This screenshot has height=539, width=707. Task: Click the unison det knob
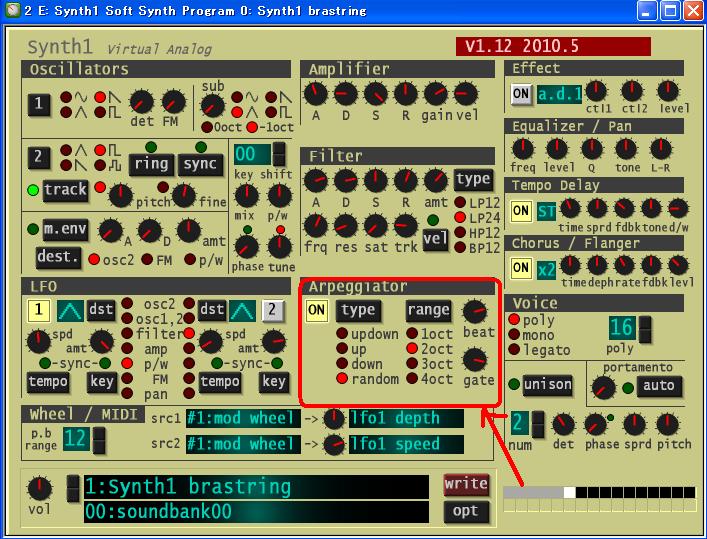(564, 425)
